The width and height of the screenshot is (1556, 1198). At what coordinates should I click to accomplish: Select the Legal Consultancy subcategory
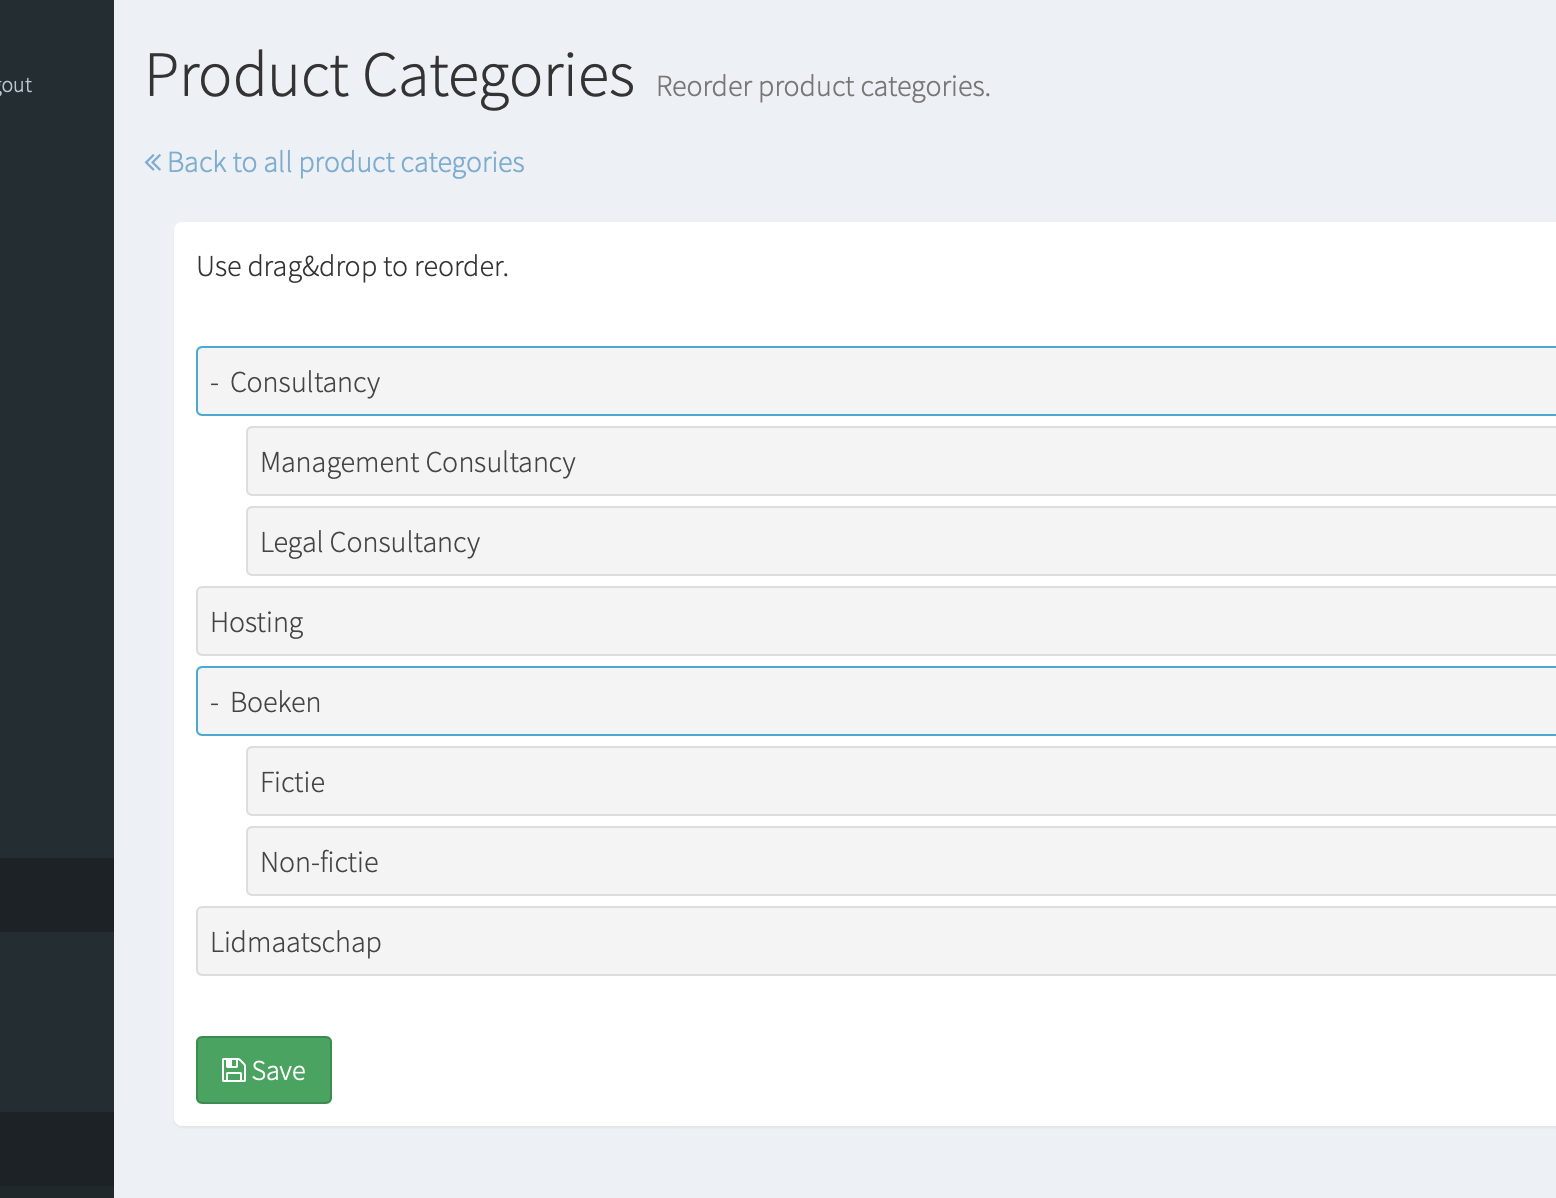[370, 542]
